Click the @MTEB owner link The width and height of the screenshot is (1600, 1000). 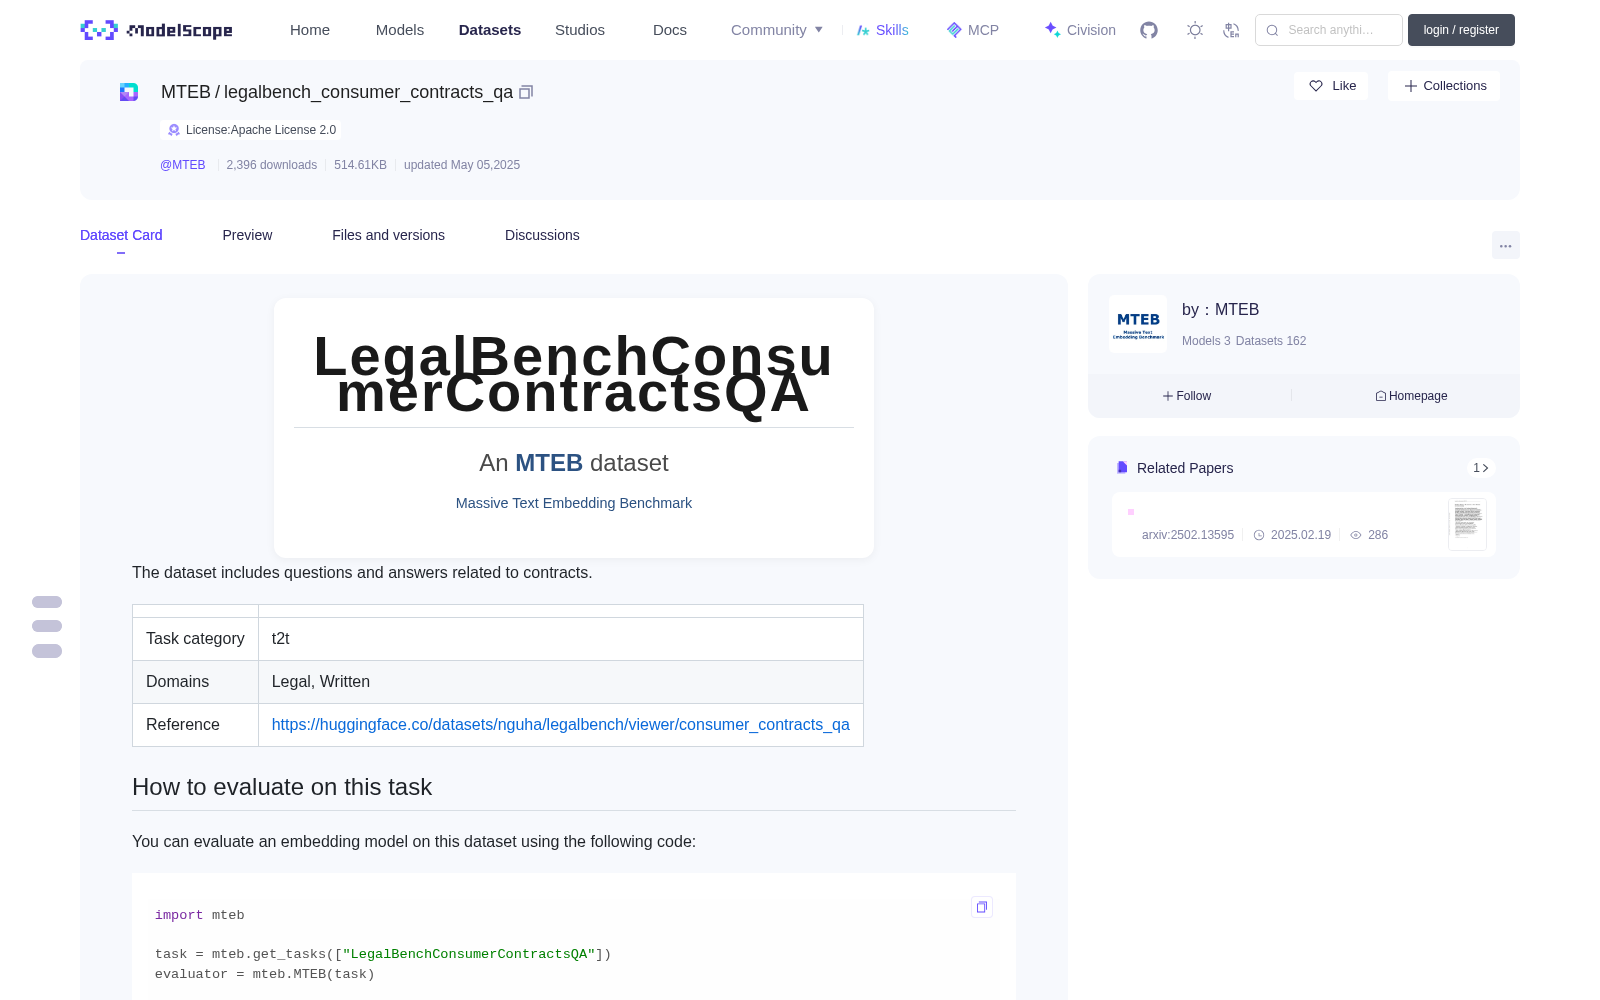183,165
